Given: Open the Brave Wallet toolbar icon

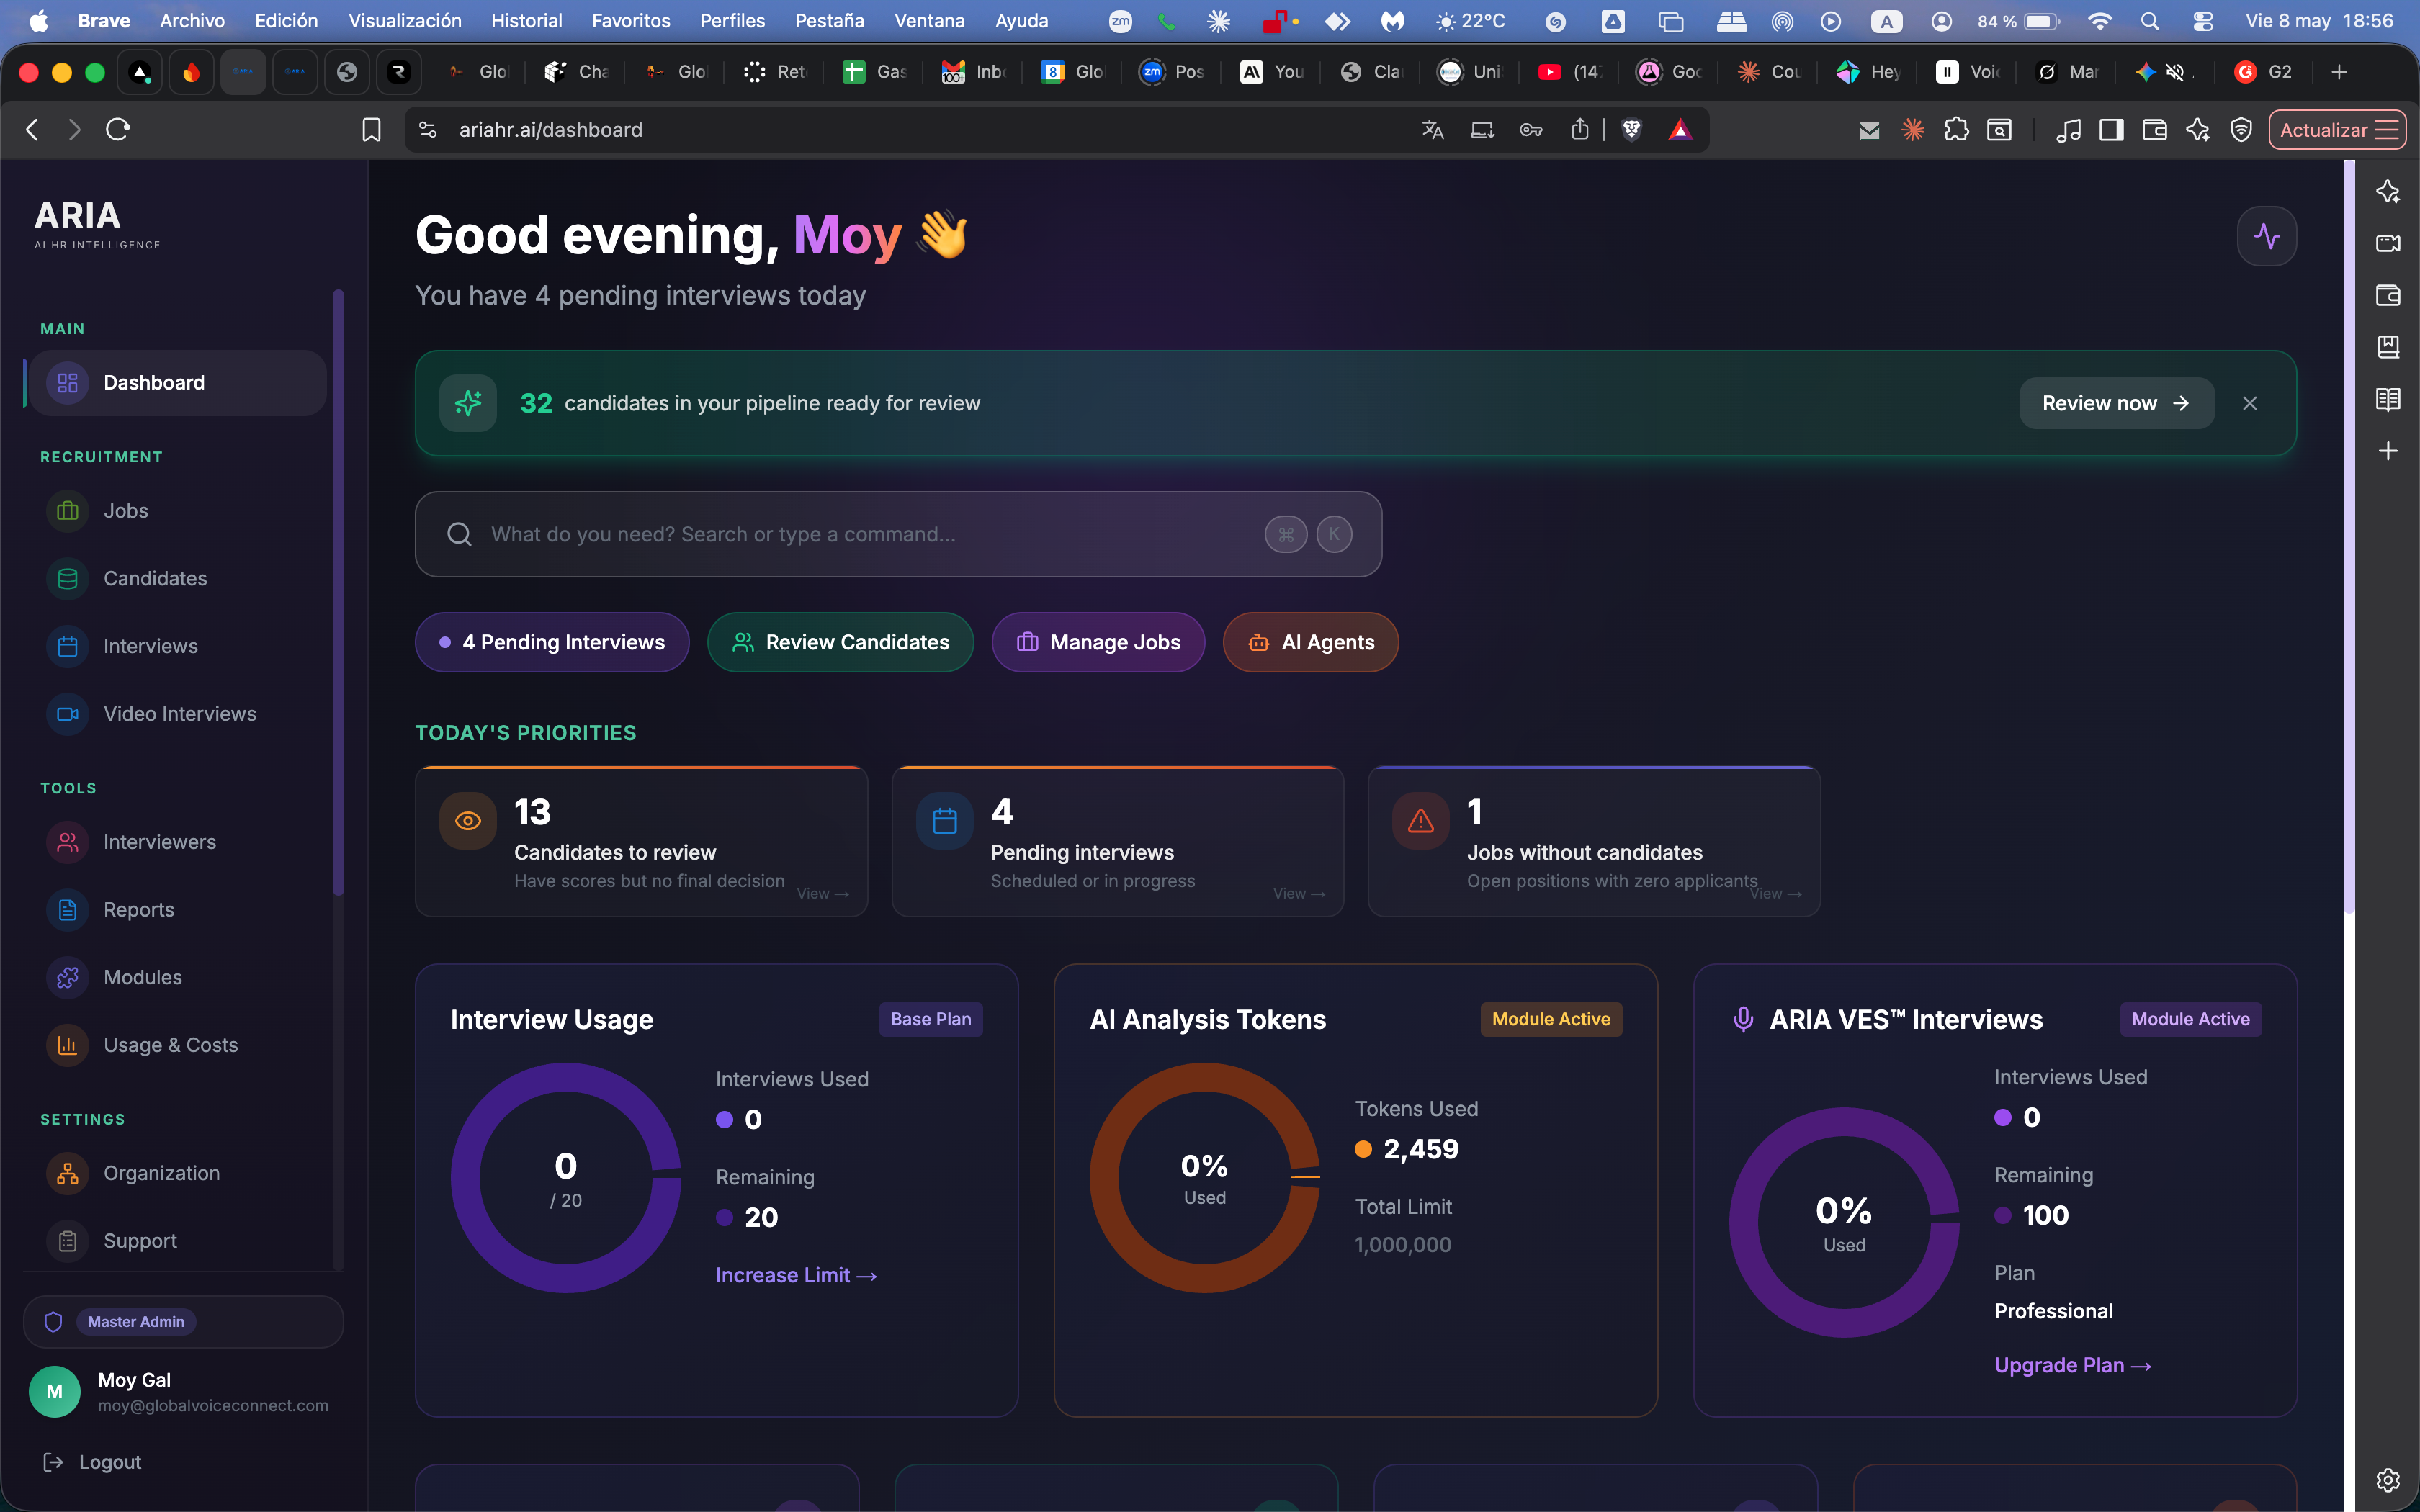Looking at the screenshot, I should click(2155, 130).
